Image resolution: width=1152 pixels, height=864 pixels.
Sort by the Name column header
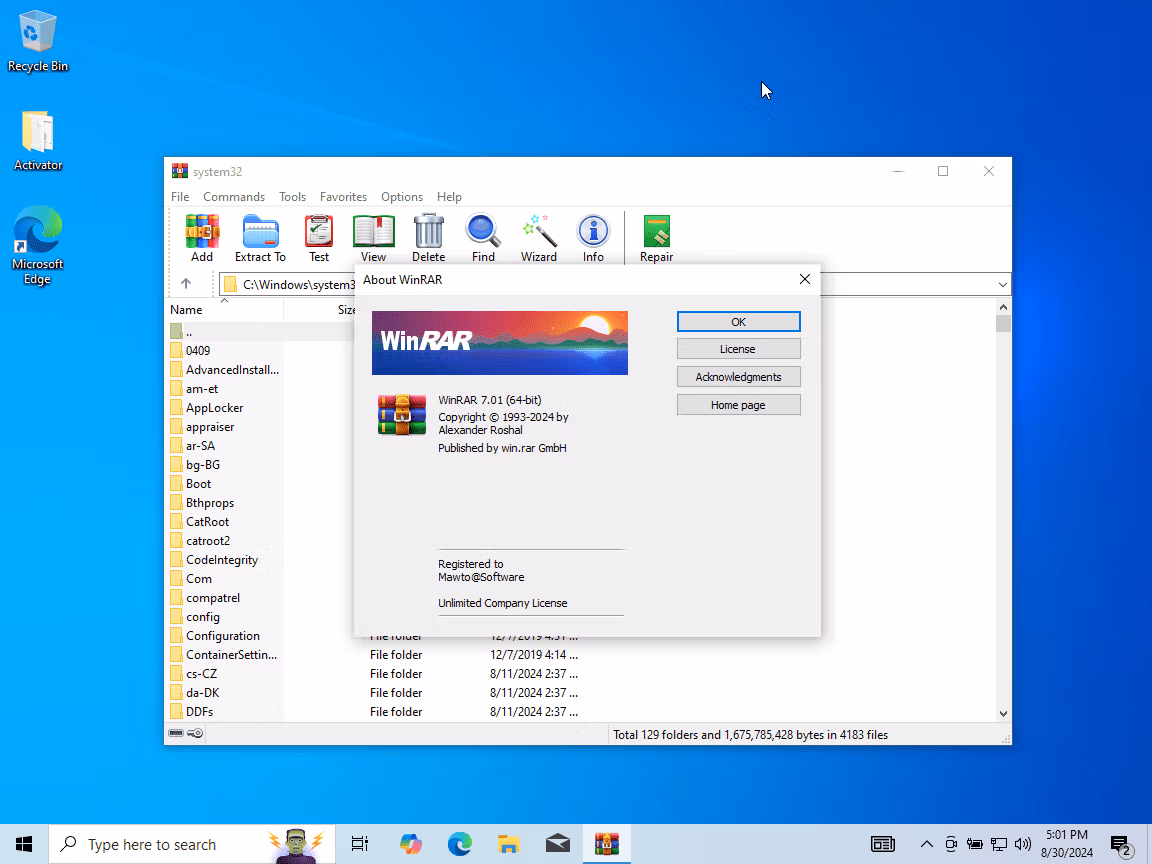coord(224,310)
